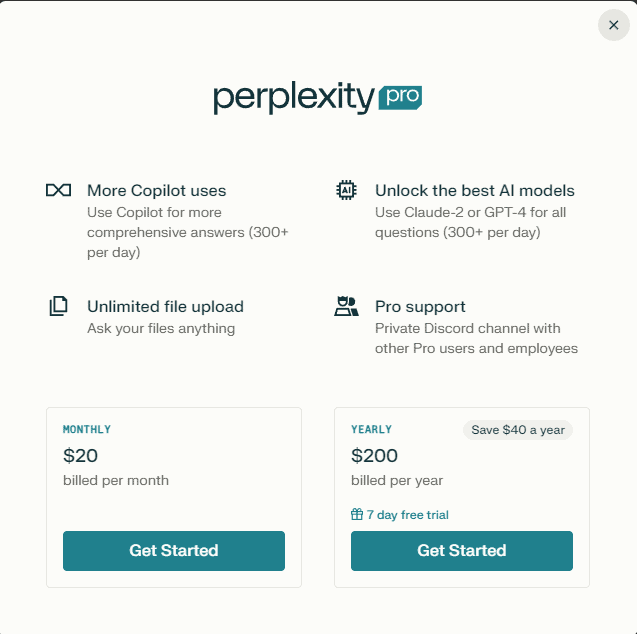The width and height of the screenshot is (637, 634).
Task: Click the AI chip icon
Action: (346, 190)
